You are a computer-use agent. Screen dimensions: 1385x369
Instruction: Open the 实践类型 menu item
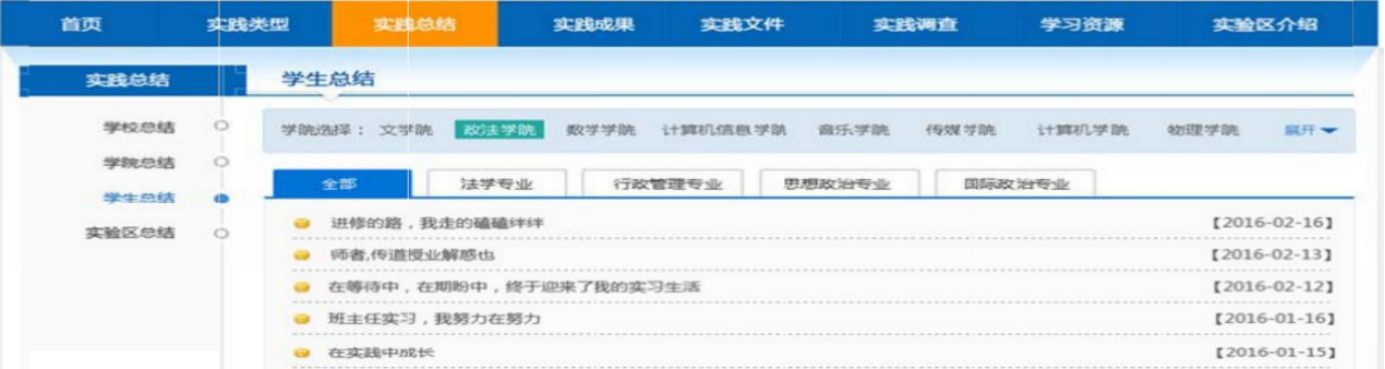(248, 24)
